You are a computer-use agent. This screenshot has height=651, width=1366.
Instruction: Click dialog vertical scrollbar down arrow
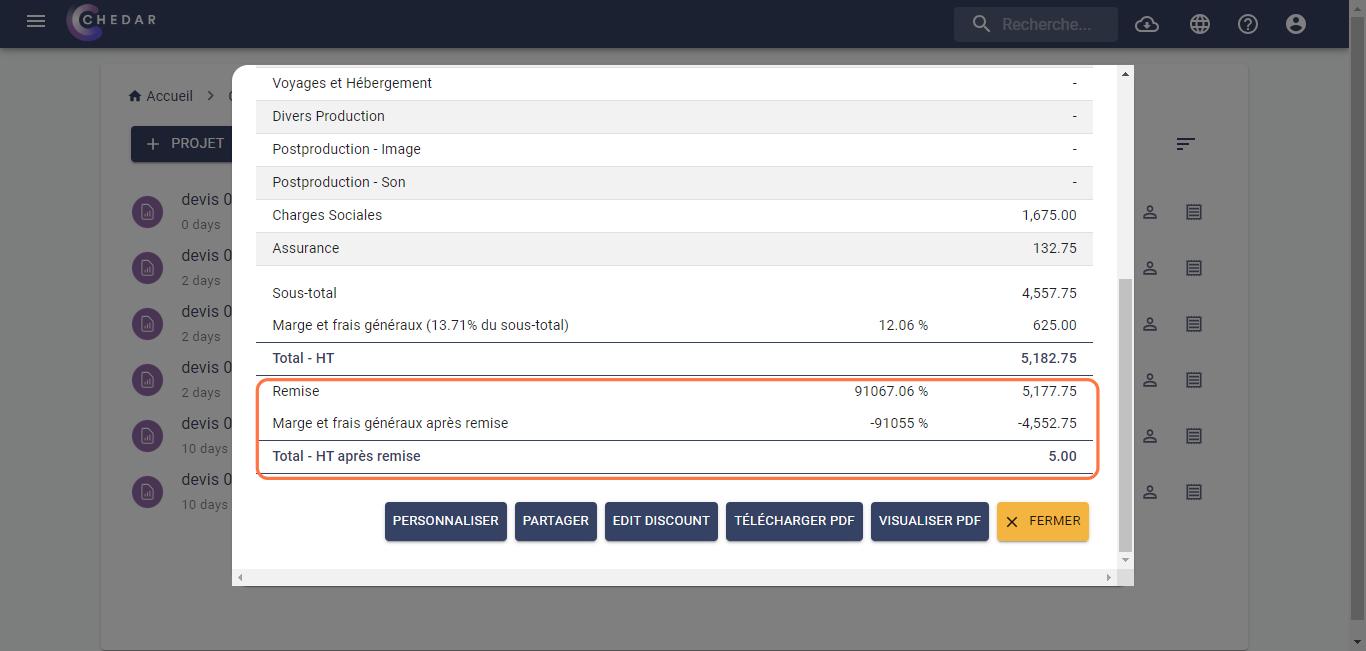(1125, 560)
